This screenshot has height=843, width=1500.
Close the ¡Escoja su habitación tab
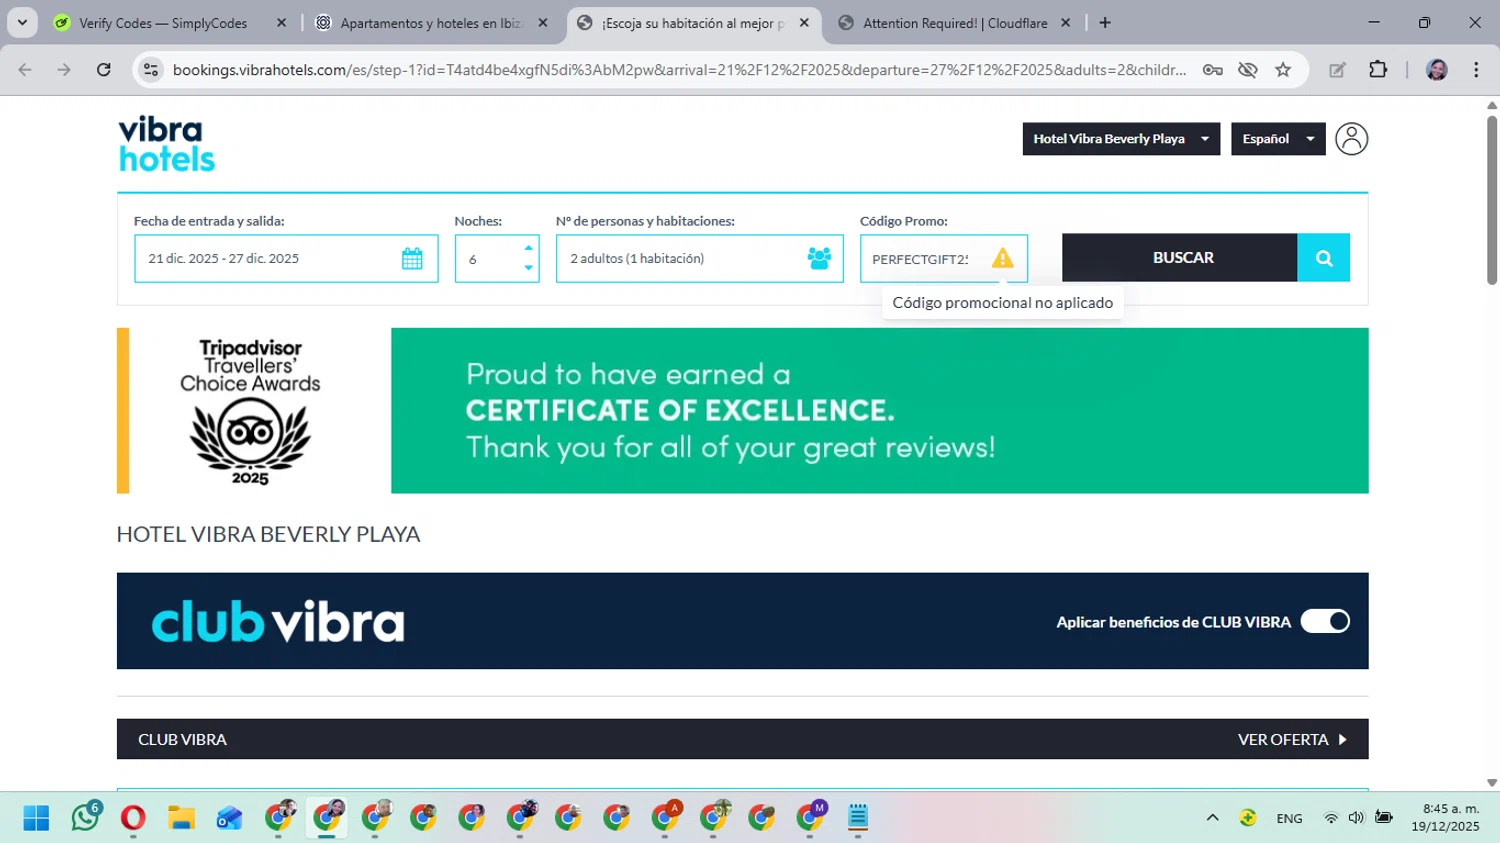click(x=804, y=23)
